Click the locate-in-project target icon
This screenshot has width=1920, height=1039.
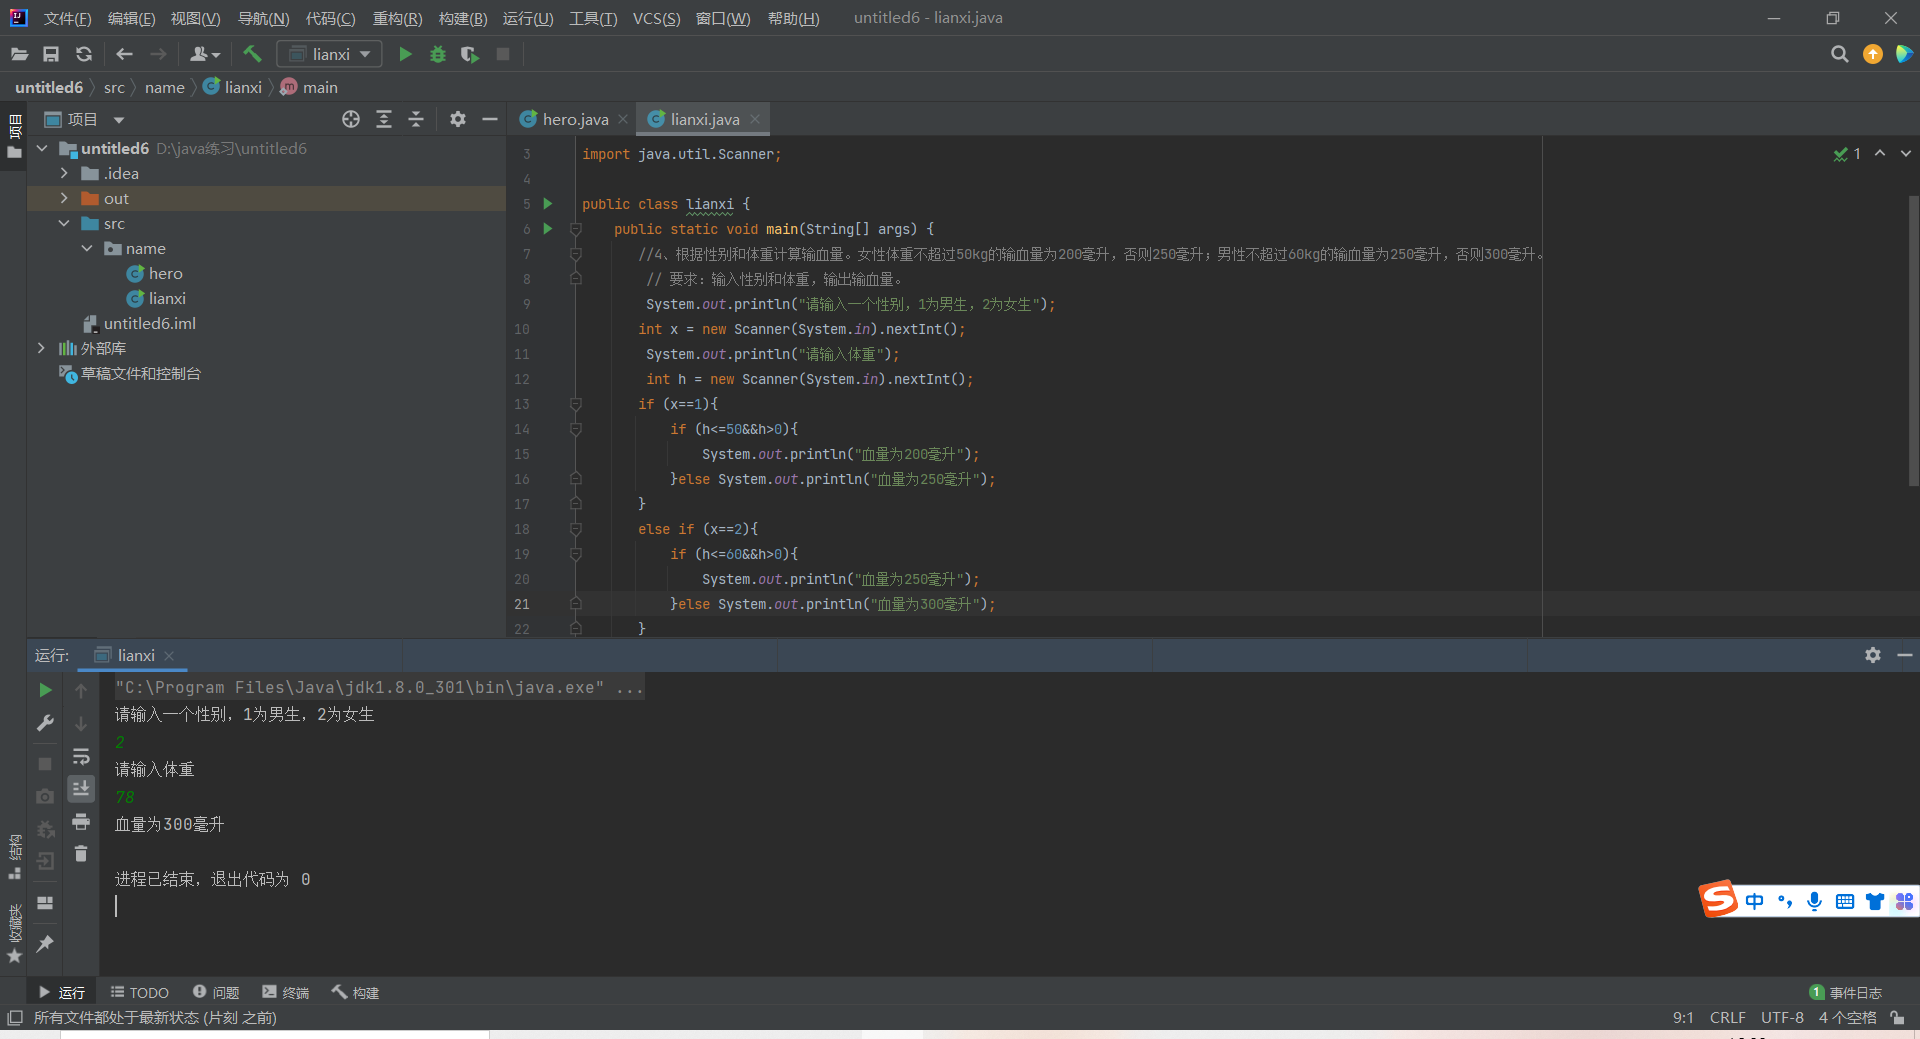click(351, 119)
